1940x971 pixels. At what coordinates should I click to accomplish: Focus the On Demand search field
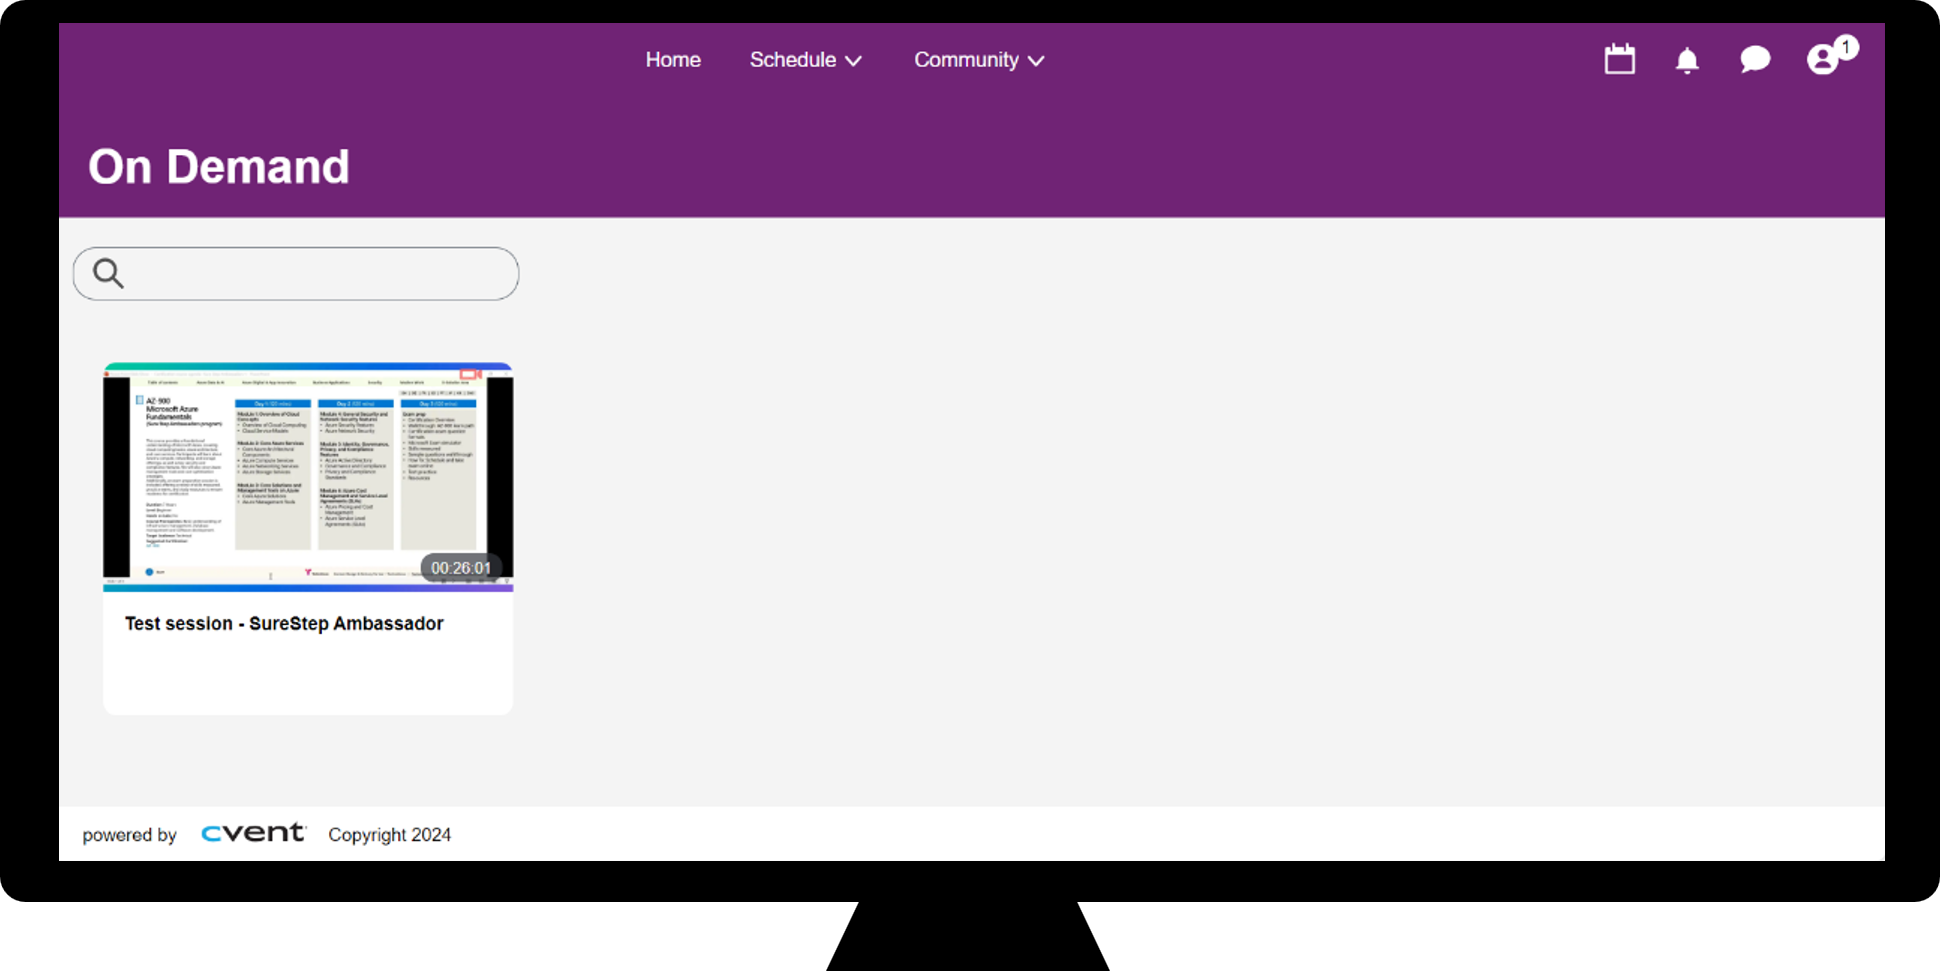click(296, 274)
